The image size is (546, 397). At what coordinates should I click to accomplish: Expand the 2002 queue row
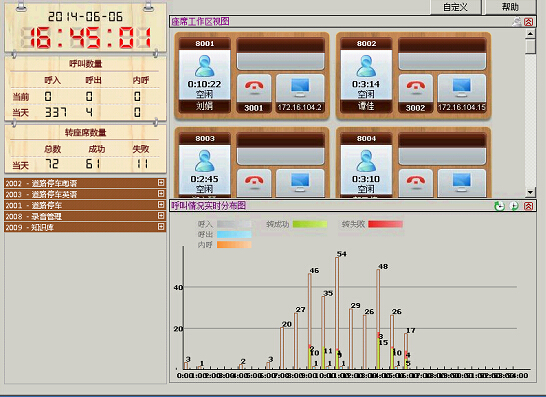pos(161,182)
